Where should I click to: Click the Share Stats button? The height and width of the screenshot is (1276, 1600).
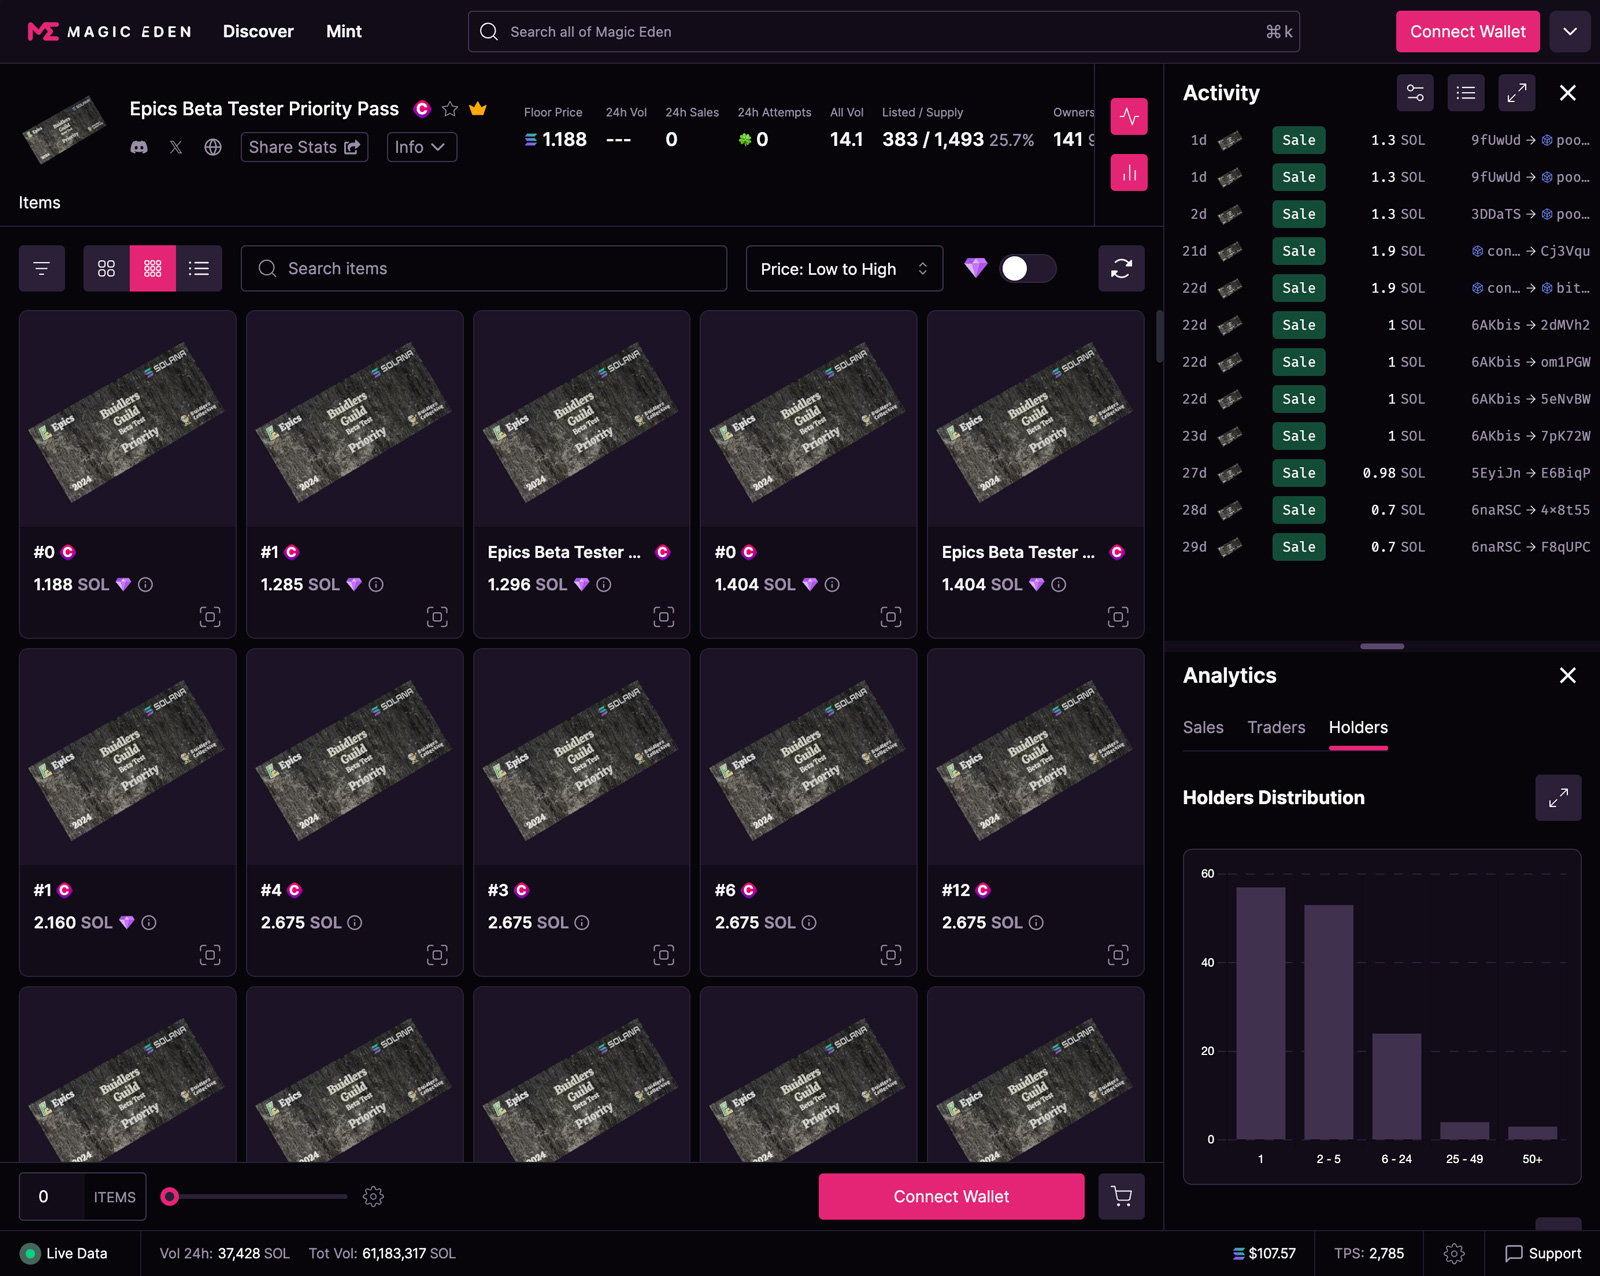304,147
